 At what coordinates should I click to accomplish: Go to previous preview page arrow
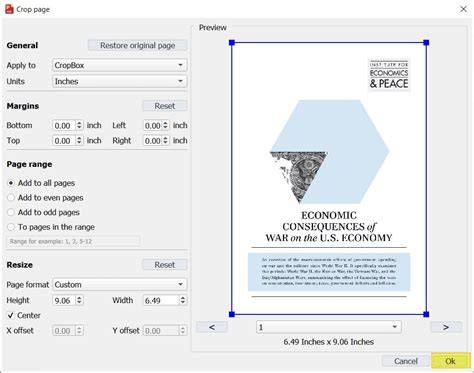click(212, 327)
